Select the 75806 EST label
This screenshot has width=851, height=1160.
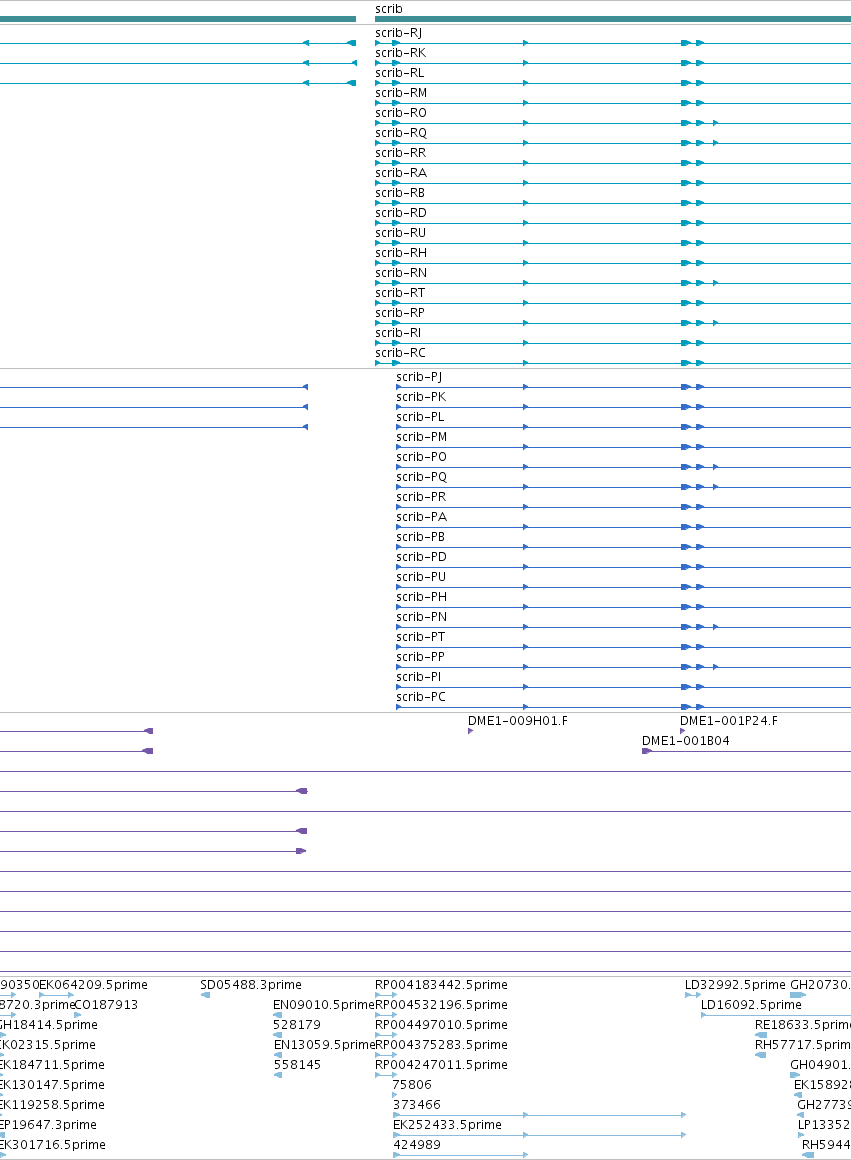412,1085
